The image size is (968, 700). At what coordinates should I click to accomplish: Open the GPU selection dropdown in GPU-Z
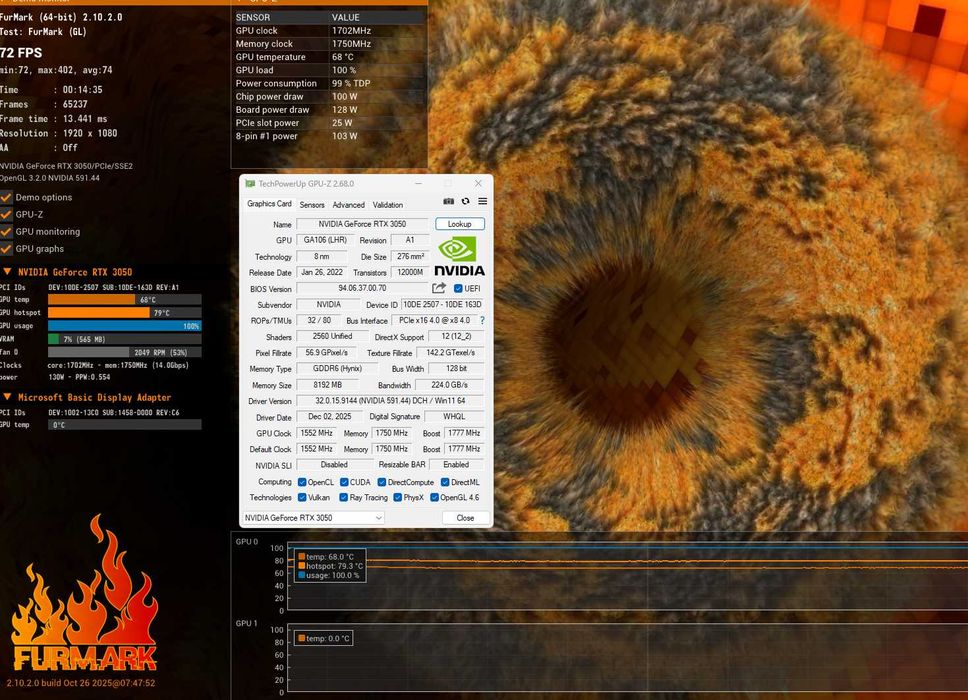pyautogui.click(x=313, y=518)
